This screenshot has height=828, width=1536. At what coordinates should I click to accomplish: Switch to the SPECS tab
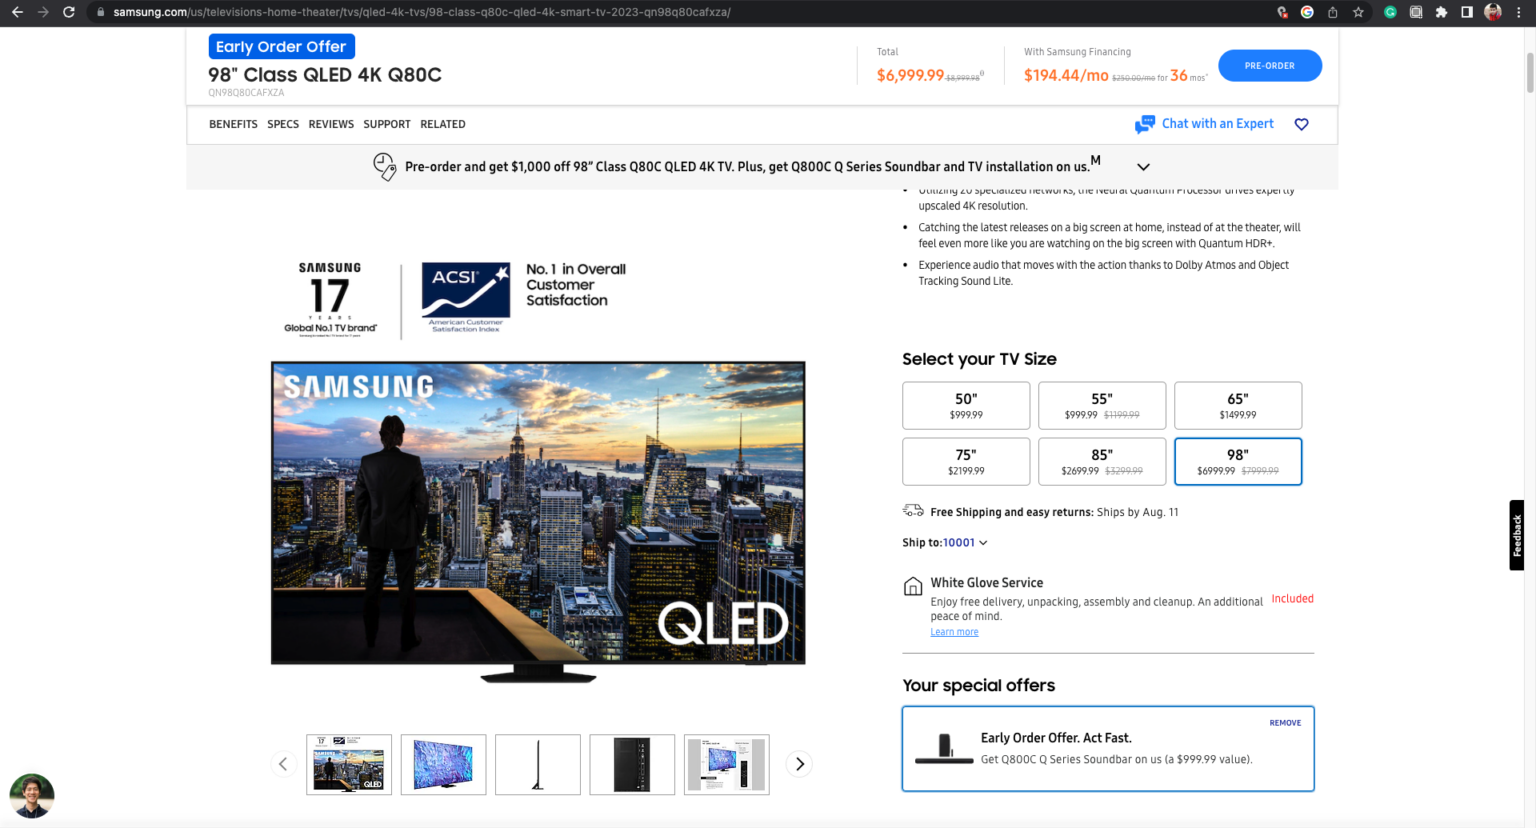coord(283,124)
